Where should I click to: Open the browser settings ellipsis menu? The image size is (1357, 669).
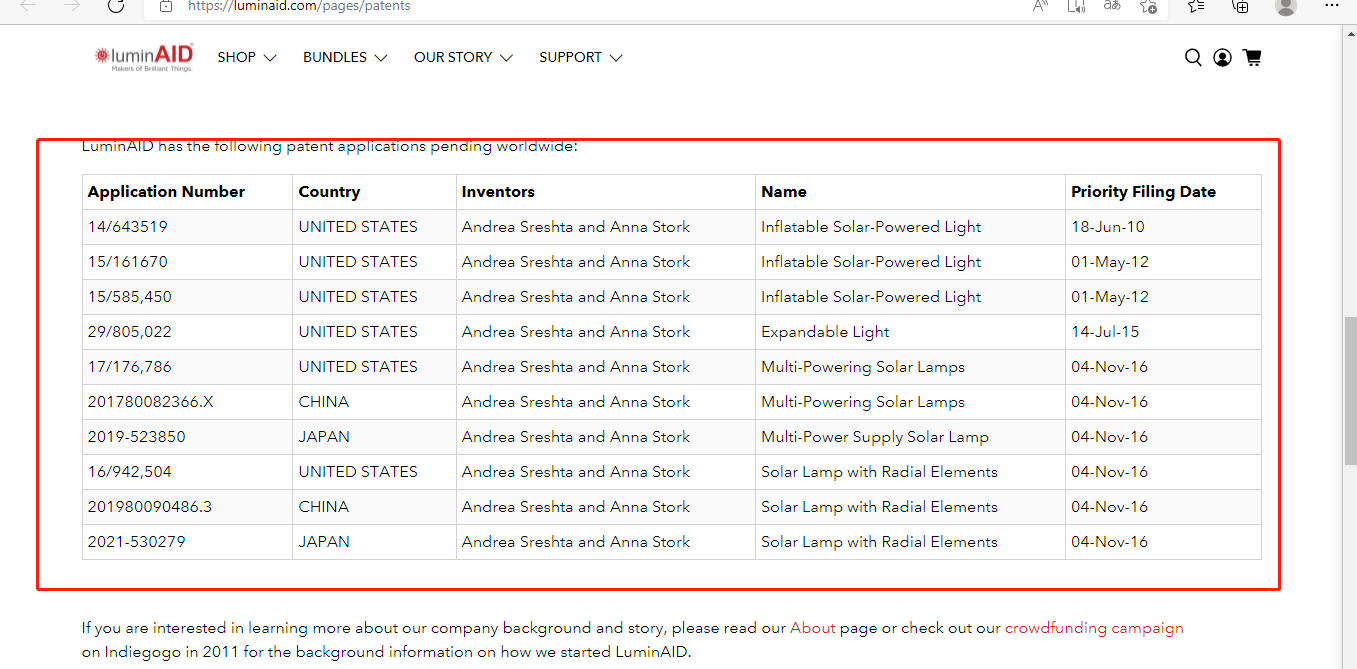pos(1331,6)
